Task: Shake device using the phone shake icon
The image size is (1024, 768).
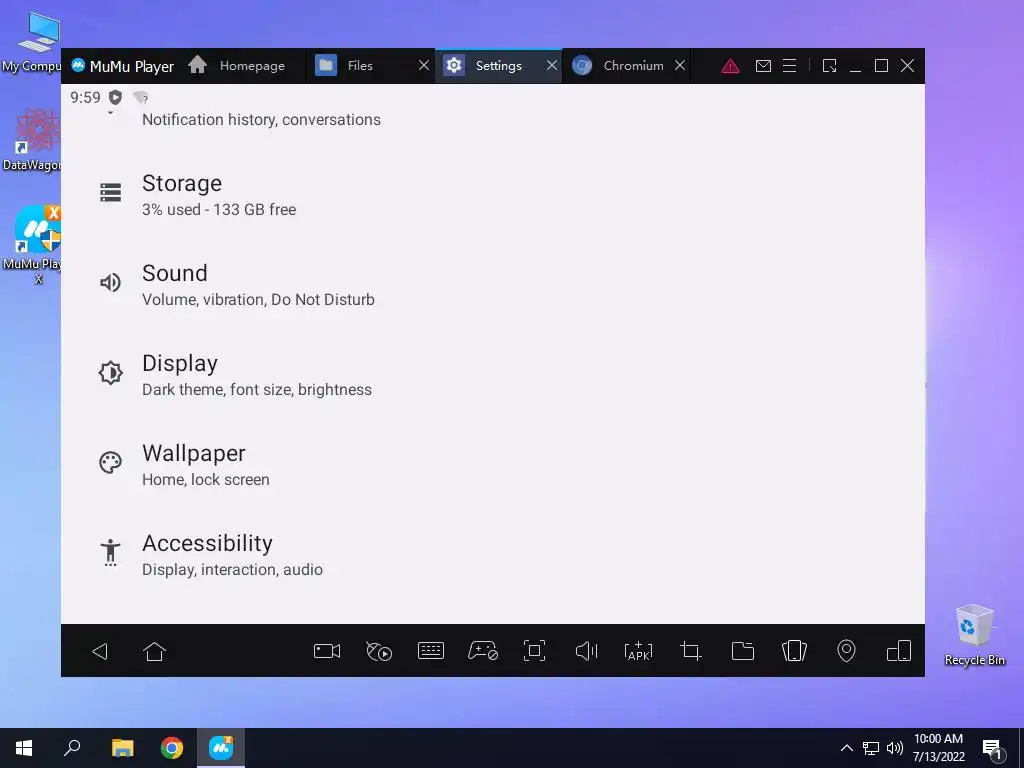Action: [794, 651]
